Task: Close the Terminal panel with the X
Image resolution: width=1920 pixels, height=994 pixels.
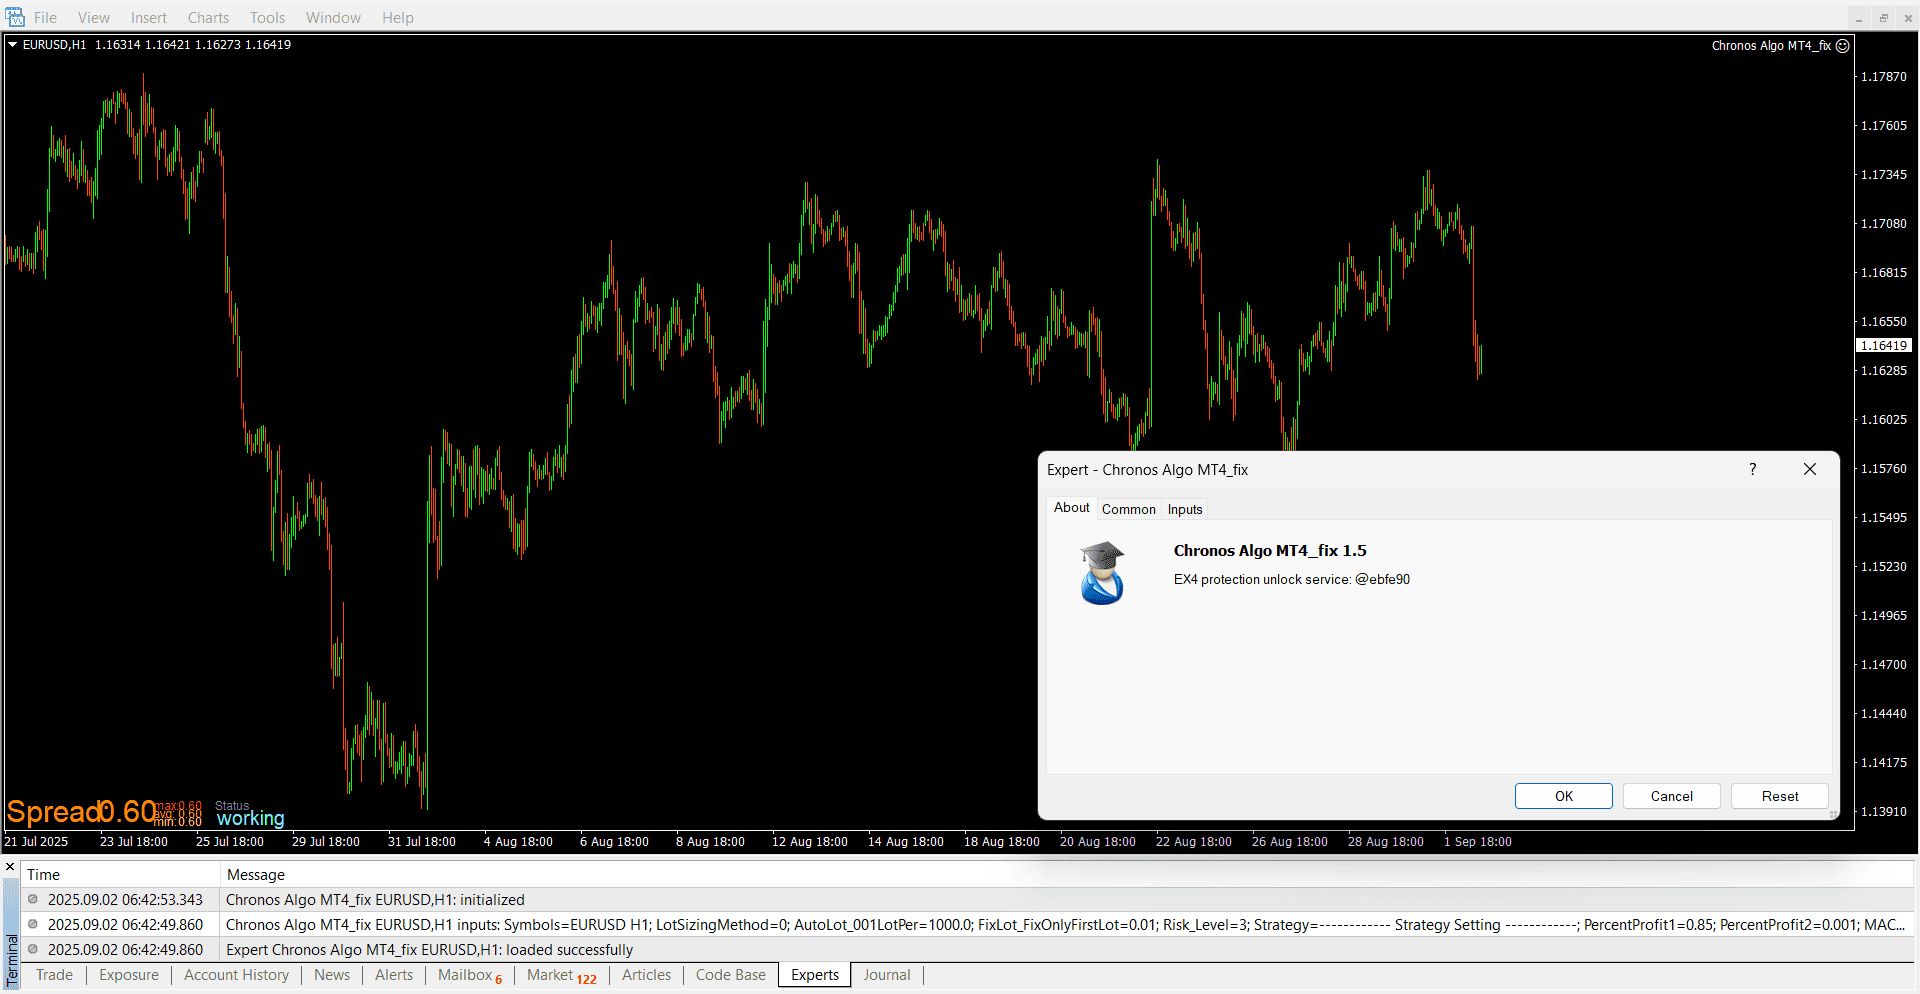Action: point(10,867)
